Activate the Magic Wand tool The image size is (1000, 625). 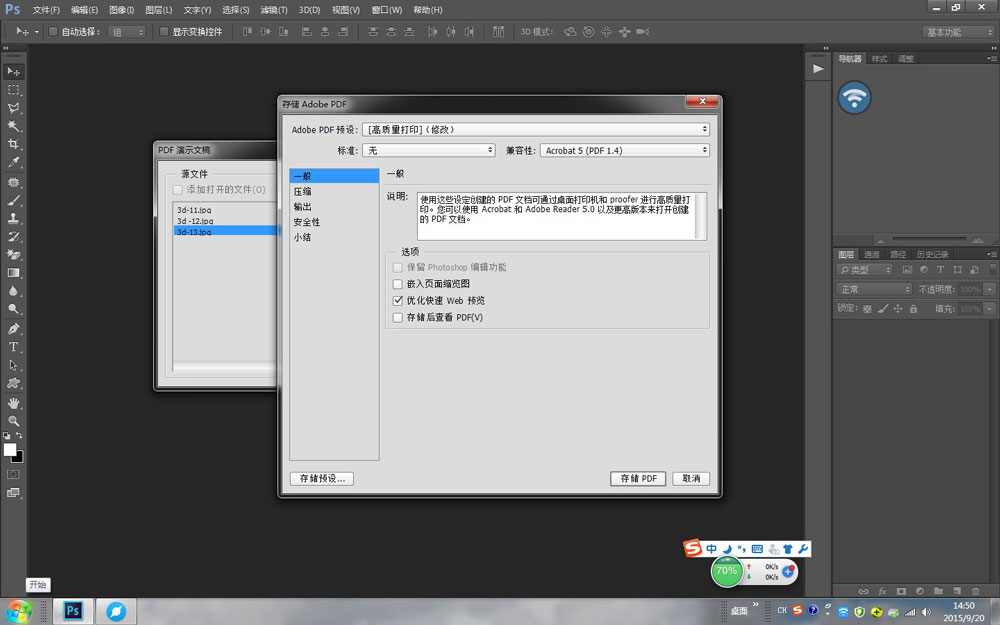pyautogui.click(x=13, y=126)
